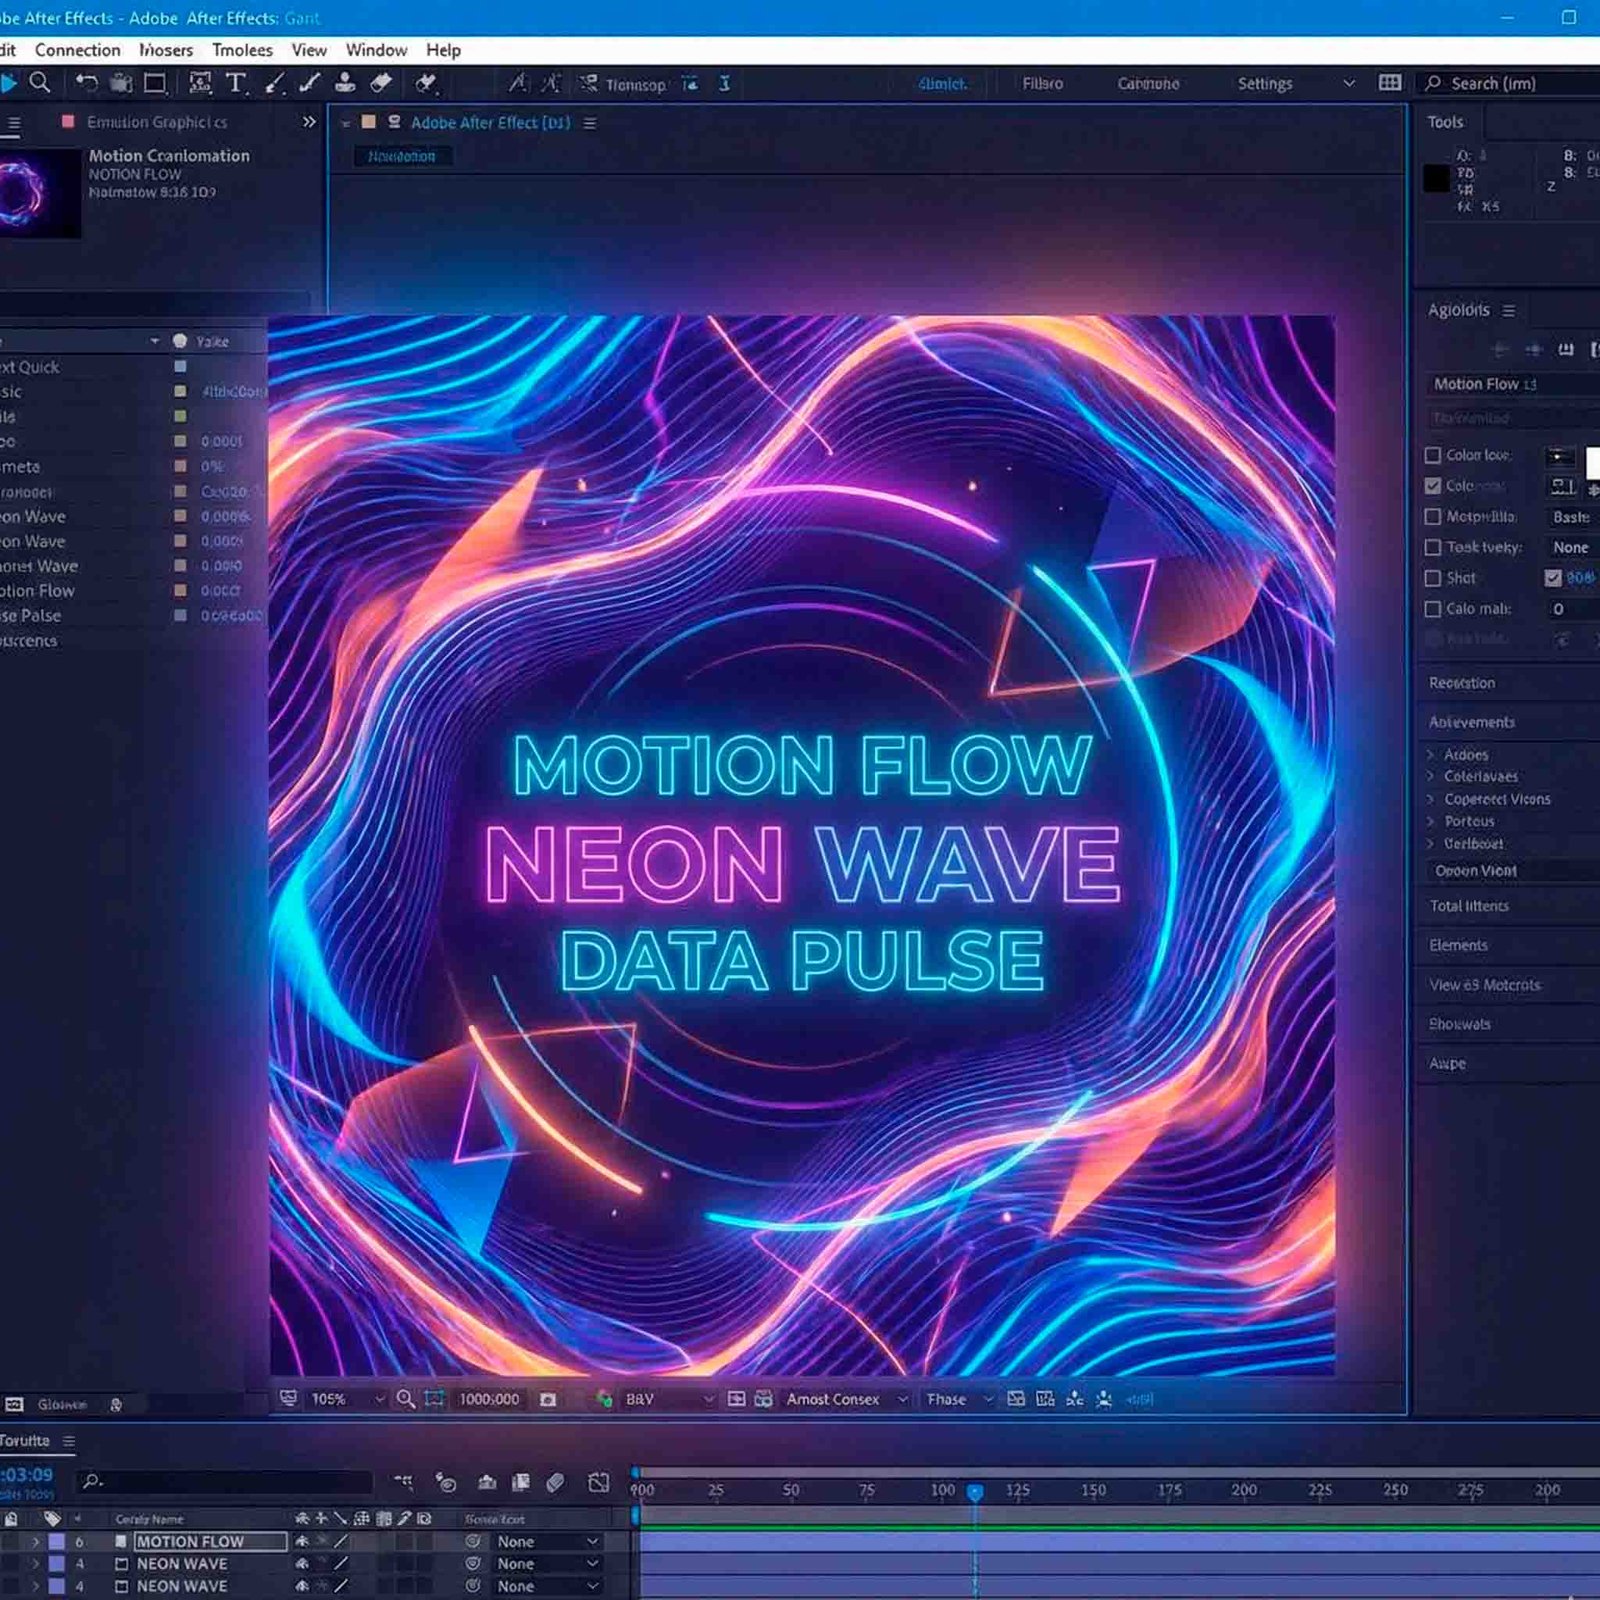Select the Zoom magnifier tool in toolbar

click(40, 83)
